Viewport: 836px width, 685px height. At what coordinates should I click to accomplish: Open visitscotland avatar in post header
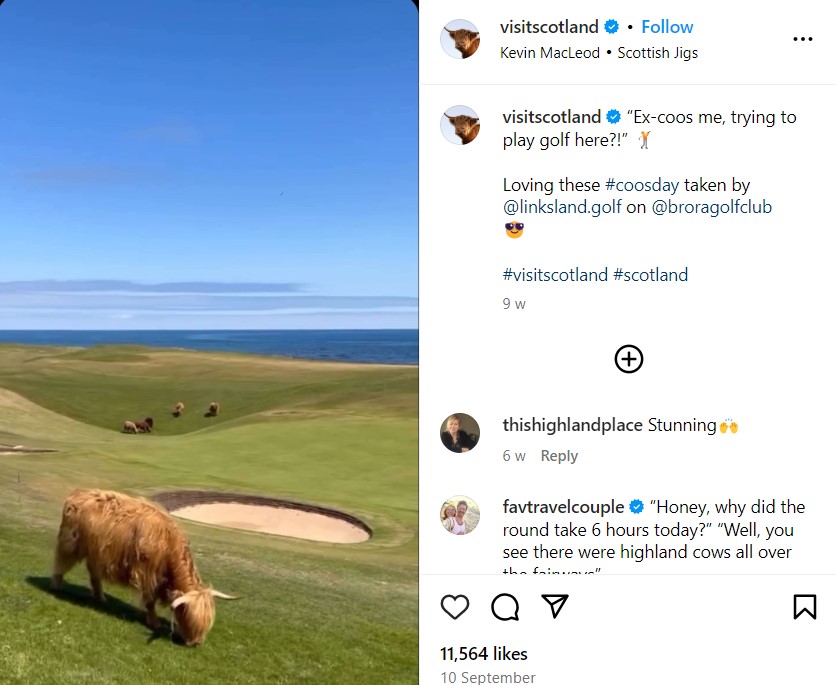click(460, 39)
